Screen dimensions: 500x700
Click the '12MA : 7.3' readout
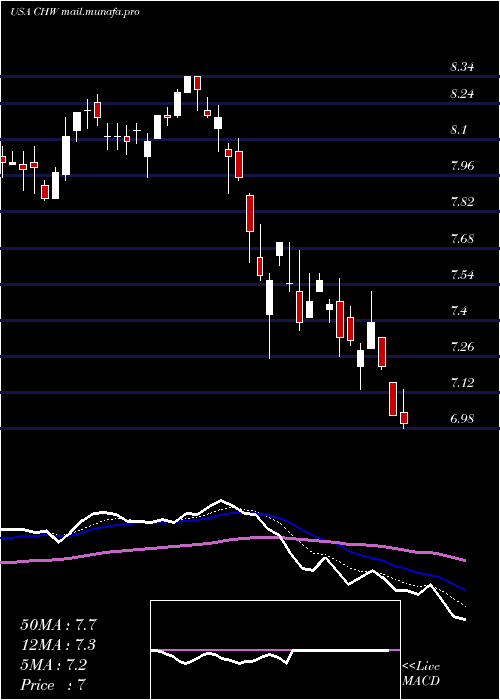pyautogui.click(x=58, y=645)
